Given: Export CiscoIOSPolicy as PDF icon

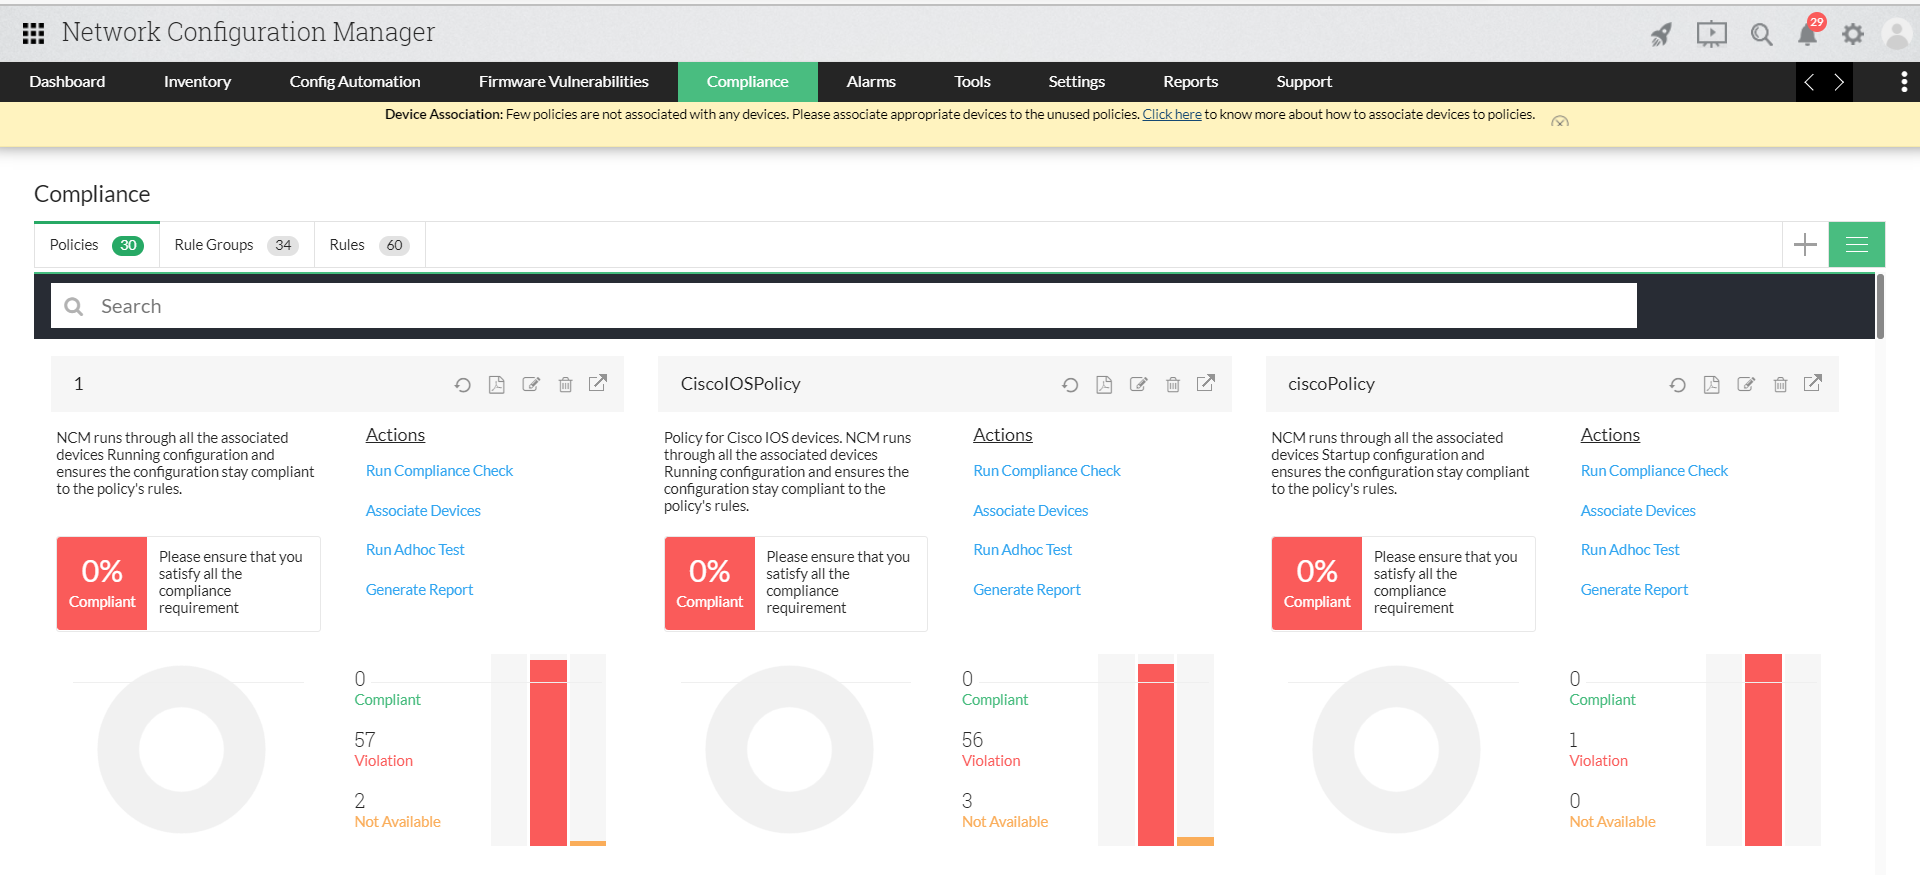Looking at the screenshot, I should pyautogui.click(x=1104, y=385).
